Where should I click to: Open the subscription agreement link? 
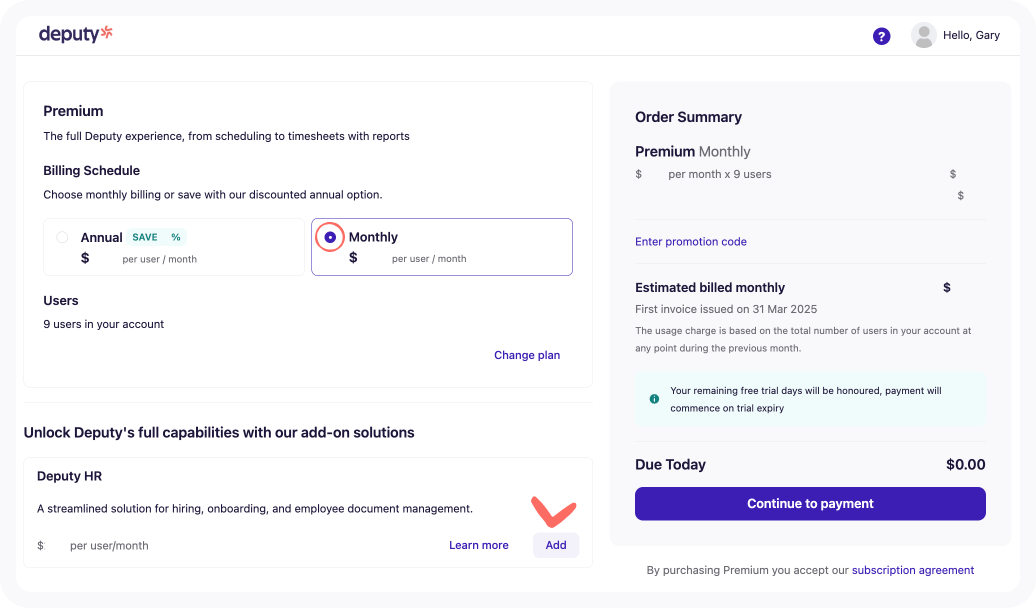pos(912,570)
